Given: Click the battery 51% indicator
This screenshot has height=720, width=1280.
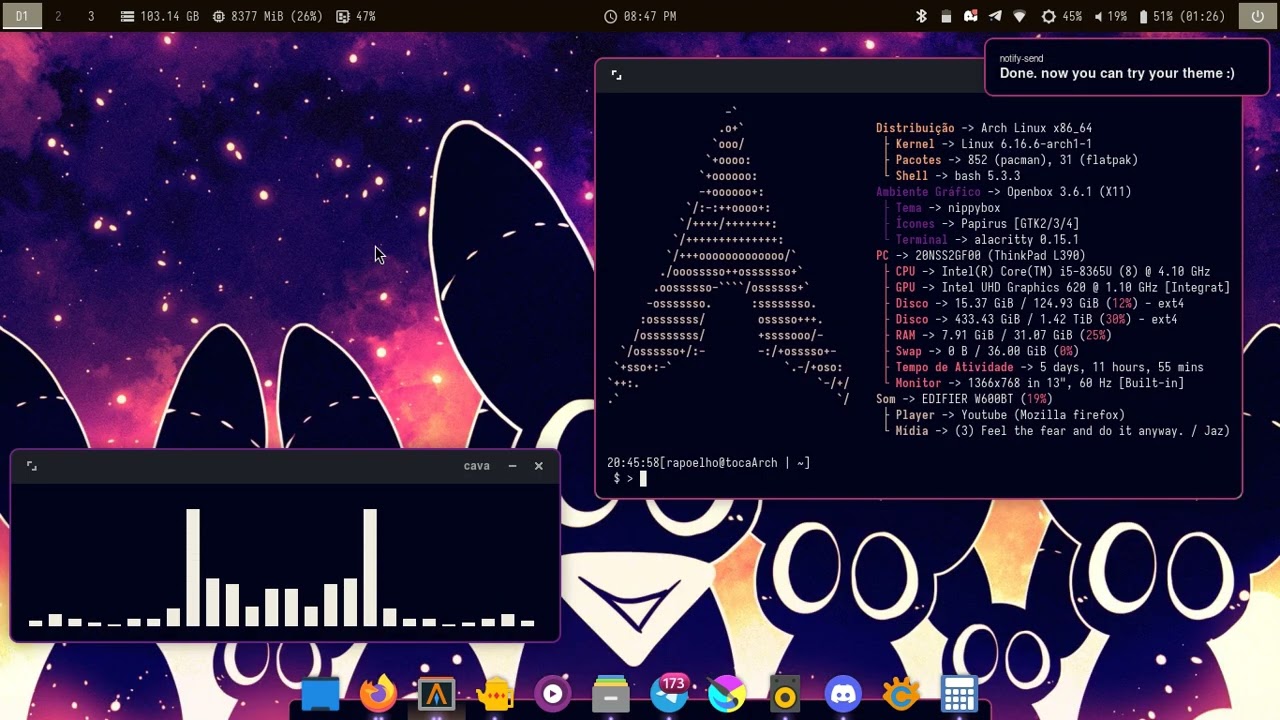Looking at the screenshot, I should (x=1182, y=16).
